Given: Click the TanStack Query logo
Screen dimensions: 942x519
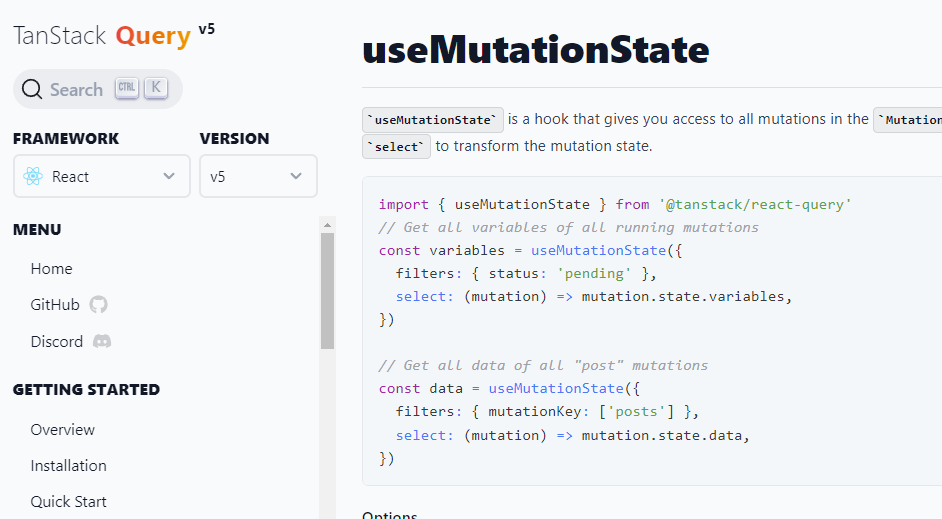Looking at the screenshot, I should point(102,36).
